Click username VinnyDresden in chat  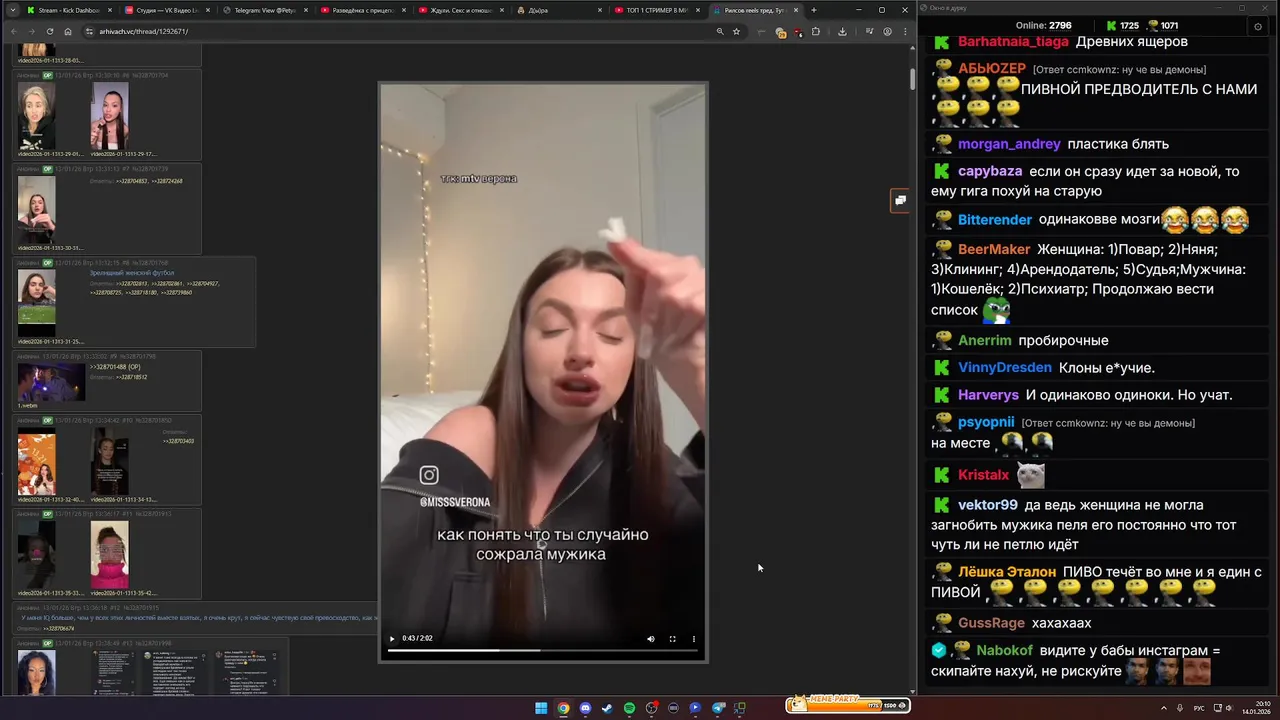[1005, 367]
